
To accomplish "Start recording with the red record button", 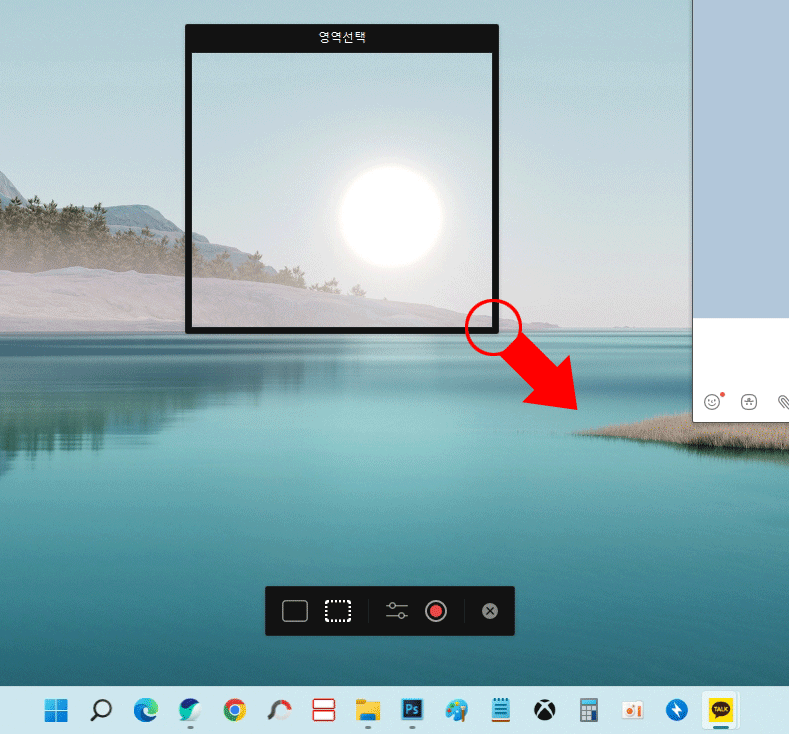I will 436,611.
